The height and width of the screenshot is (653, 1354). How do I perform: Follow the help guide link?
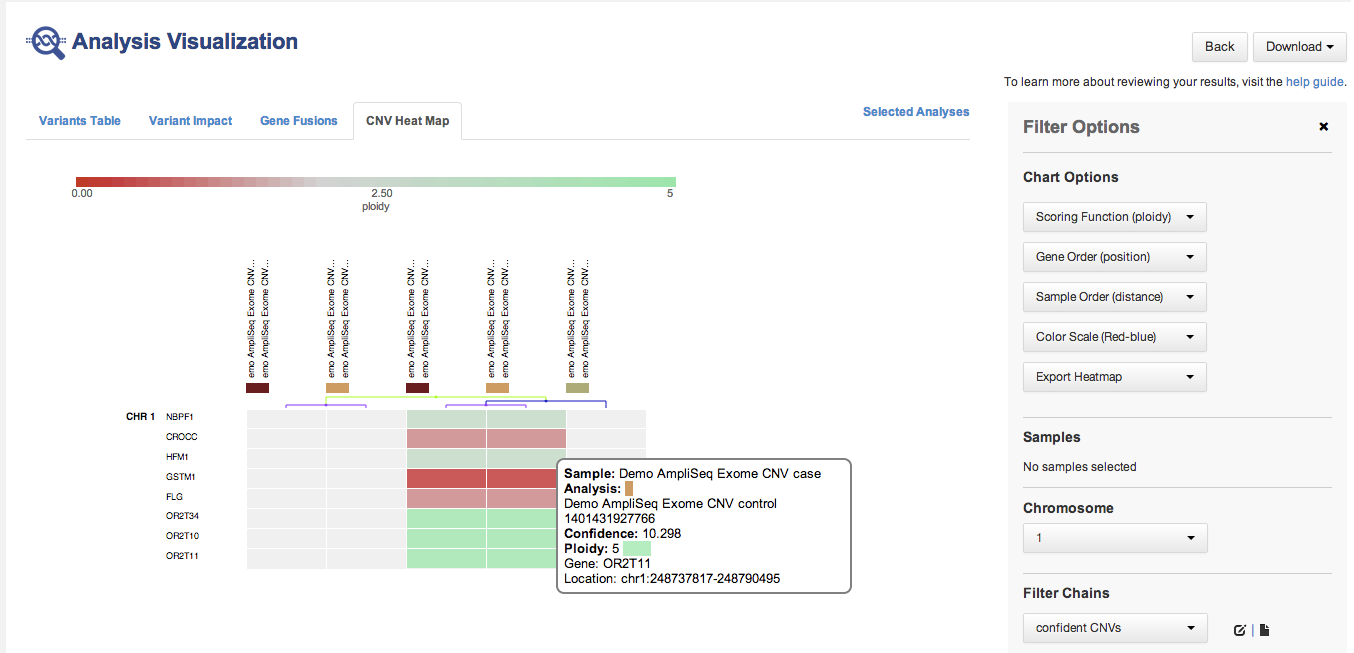tap(1314, 82)
